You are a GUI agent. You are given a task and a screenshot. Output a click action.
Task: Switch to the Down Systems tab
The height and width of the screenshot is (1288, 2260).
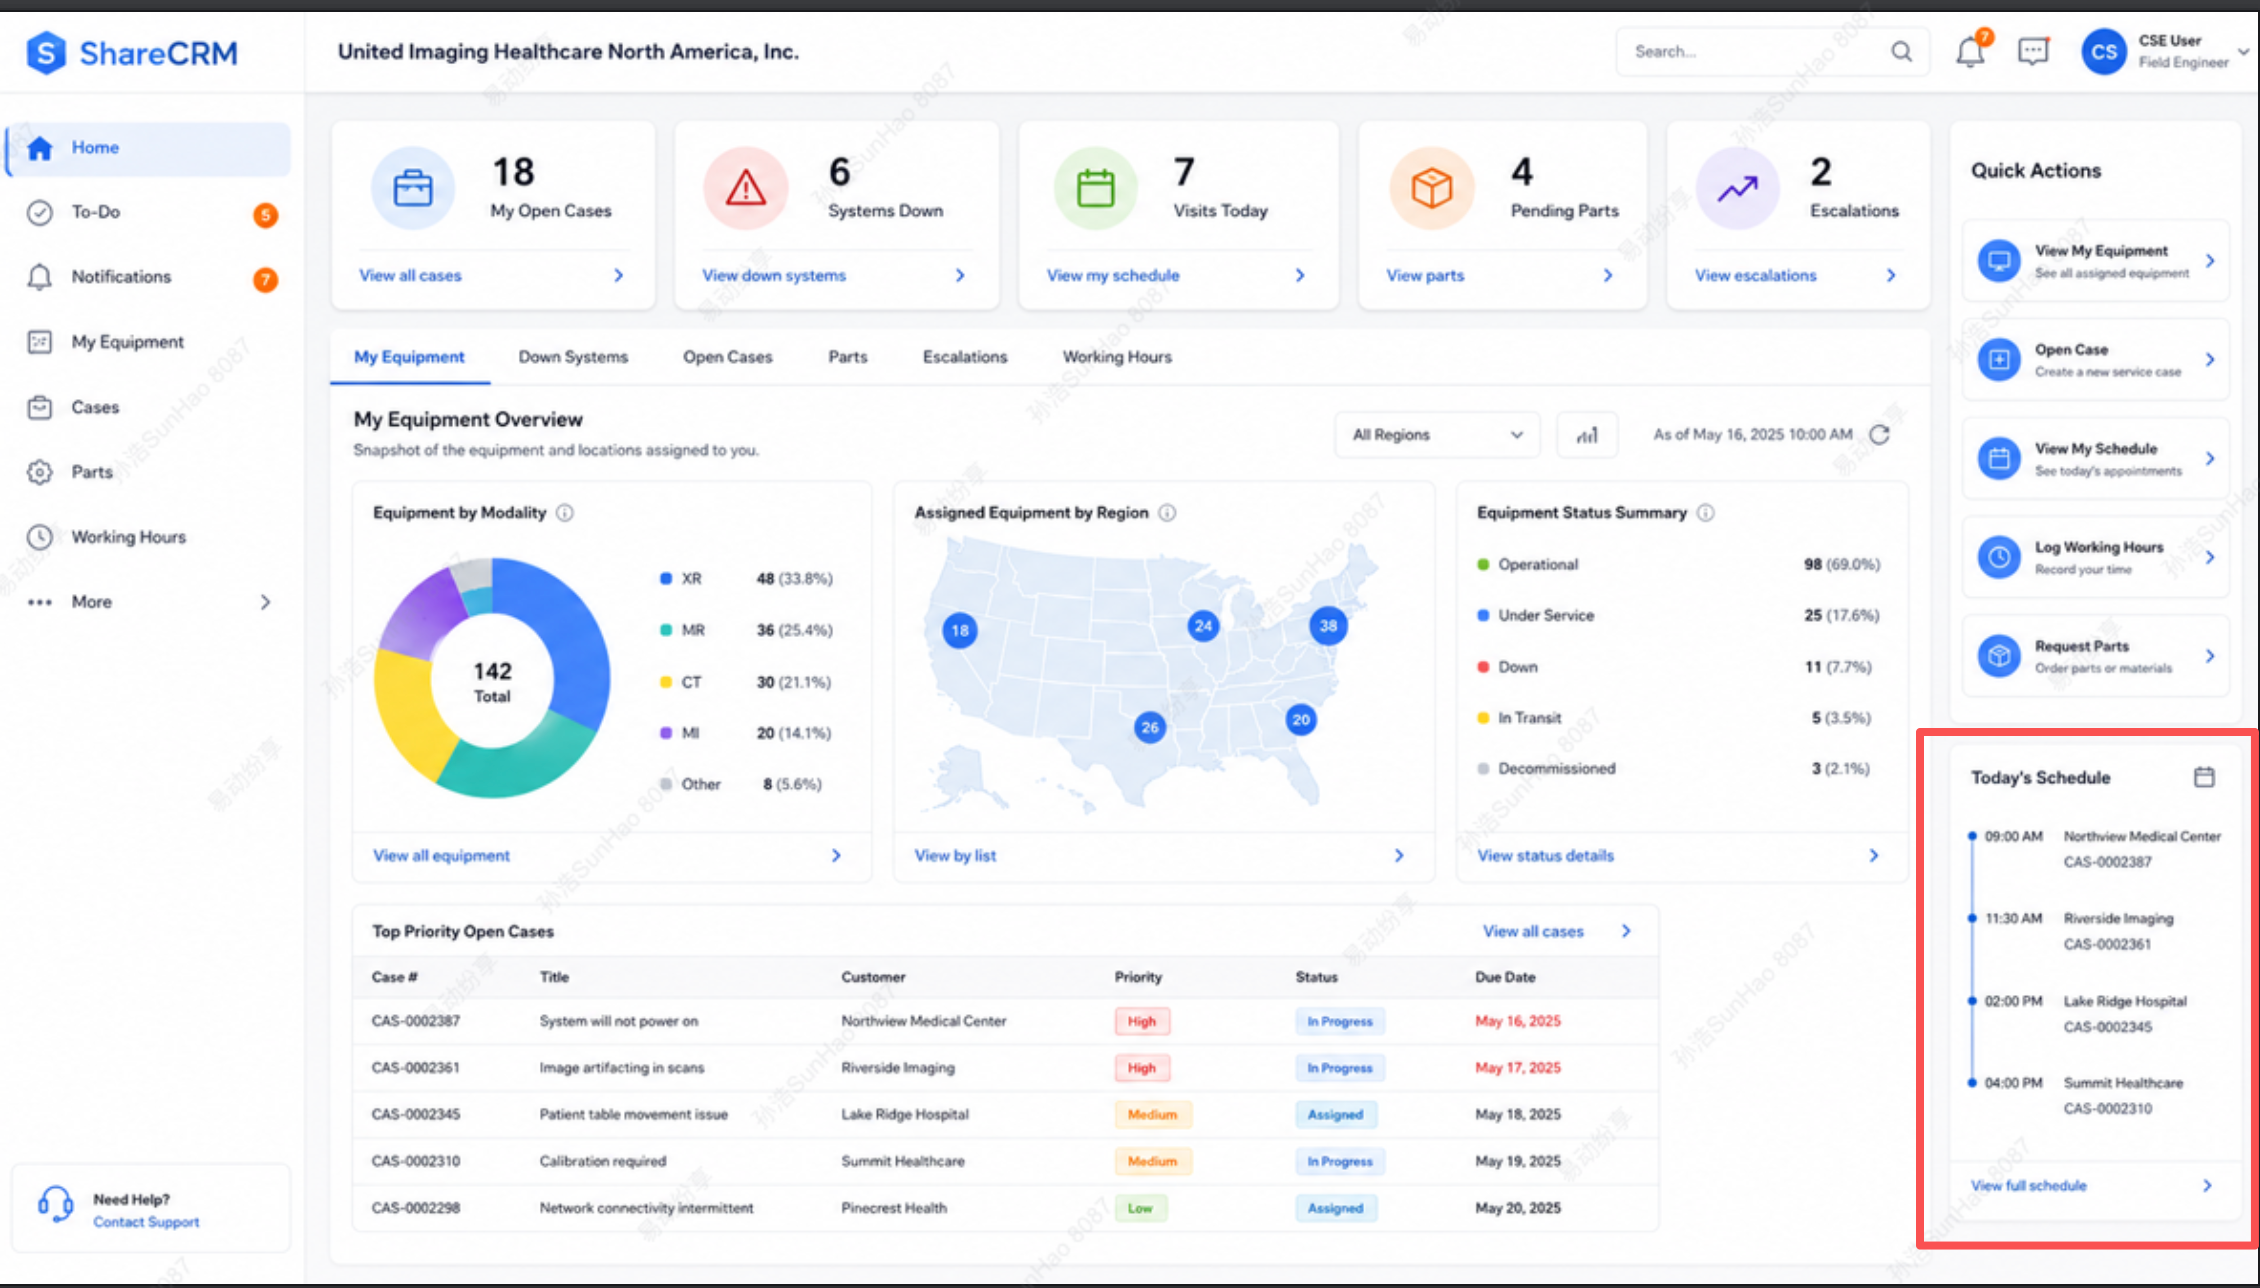[x=573, y=357]
